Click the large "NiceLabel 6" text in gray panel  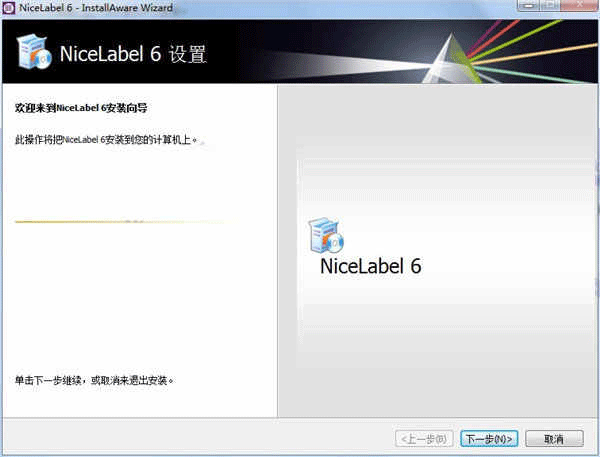tap(370, 266)
